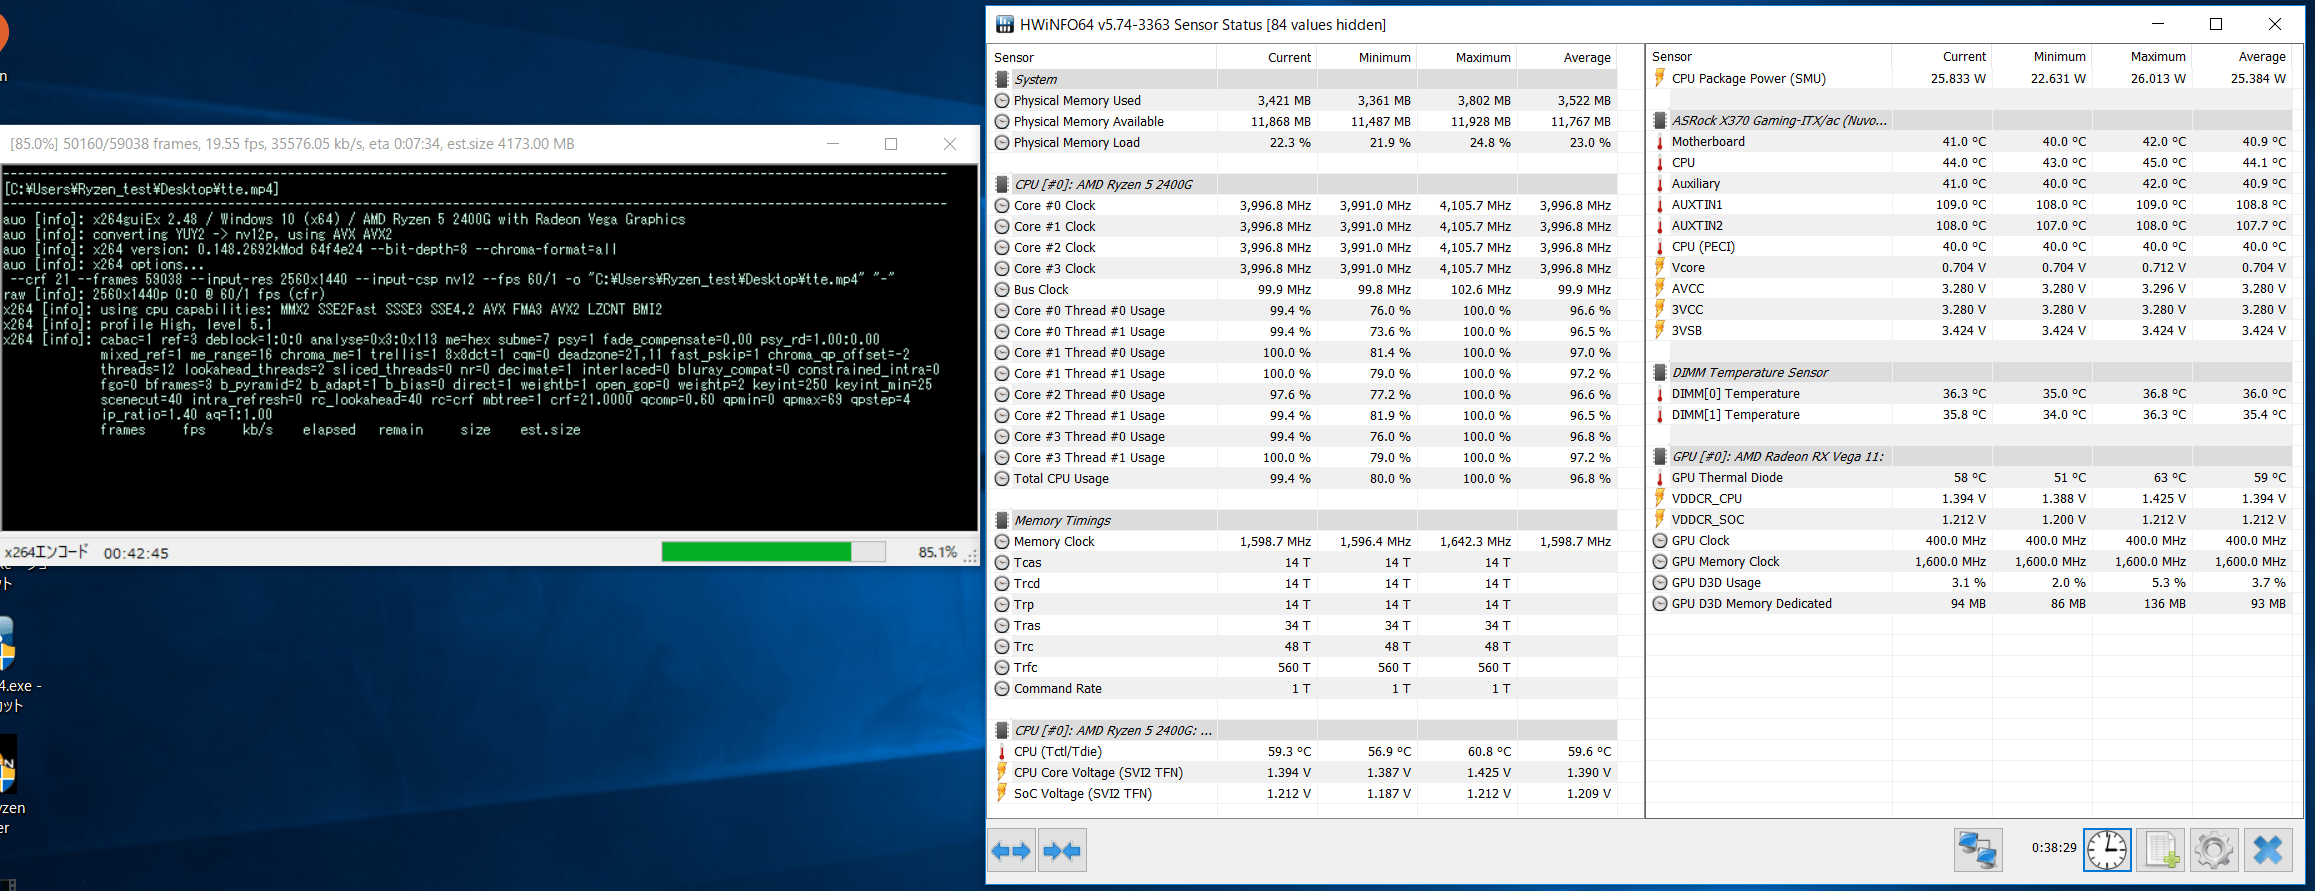
Task: Select the AUXTIN1 temperature row
Action: pyautogui.click(x=1969, y=204)
